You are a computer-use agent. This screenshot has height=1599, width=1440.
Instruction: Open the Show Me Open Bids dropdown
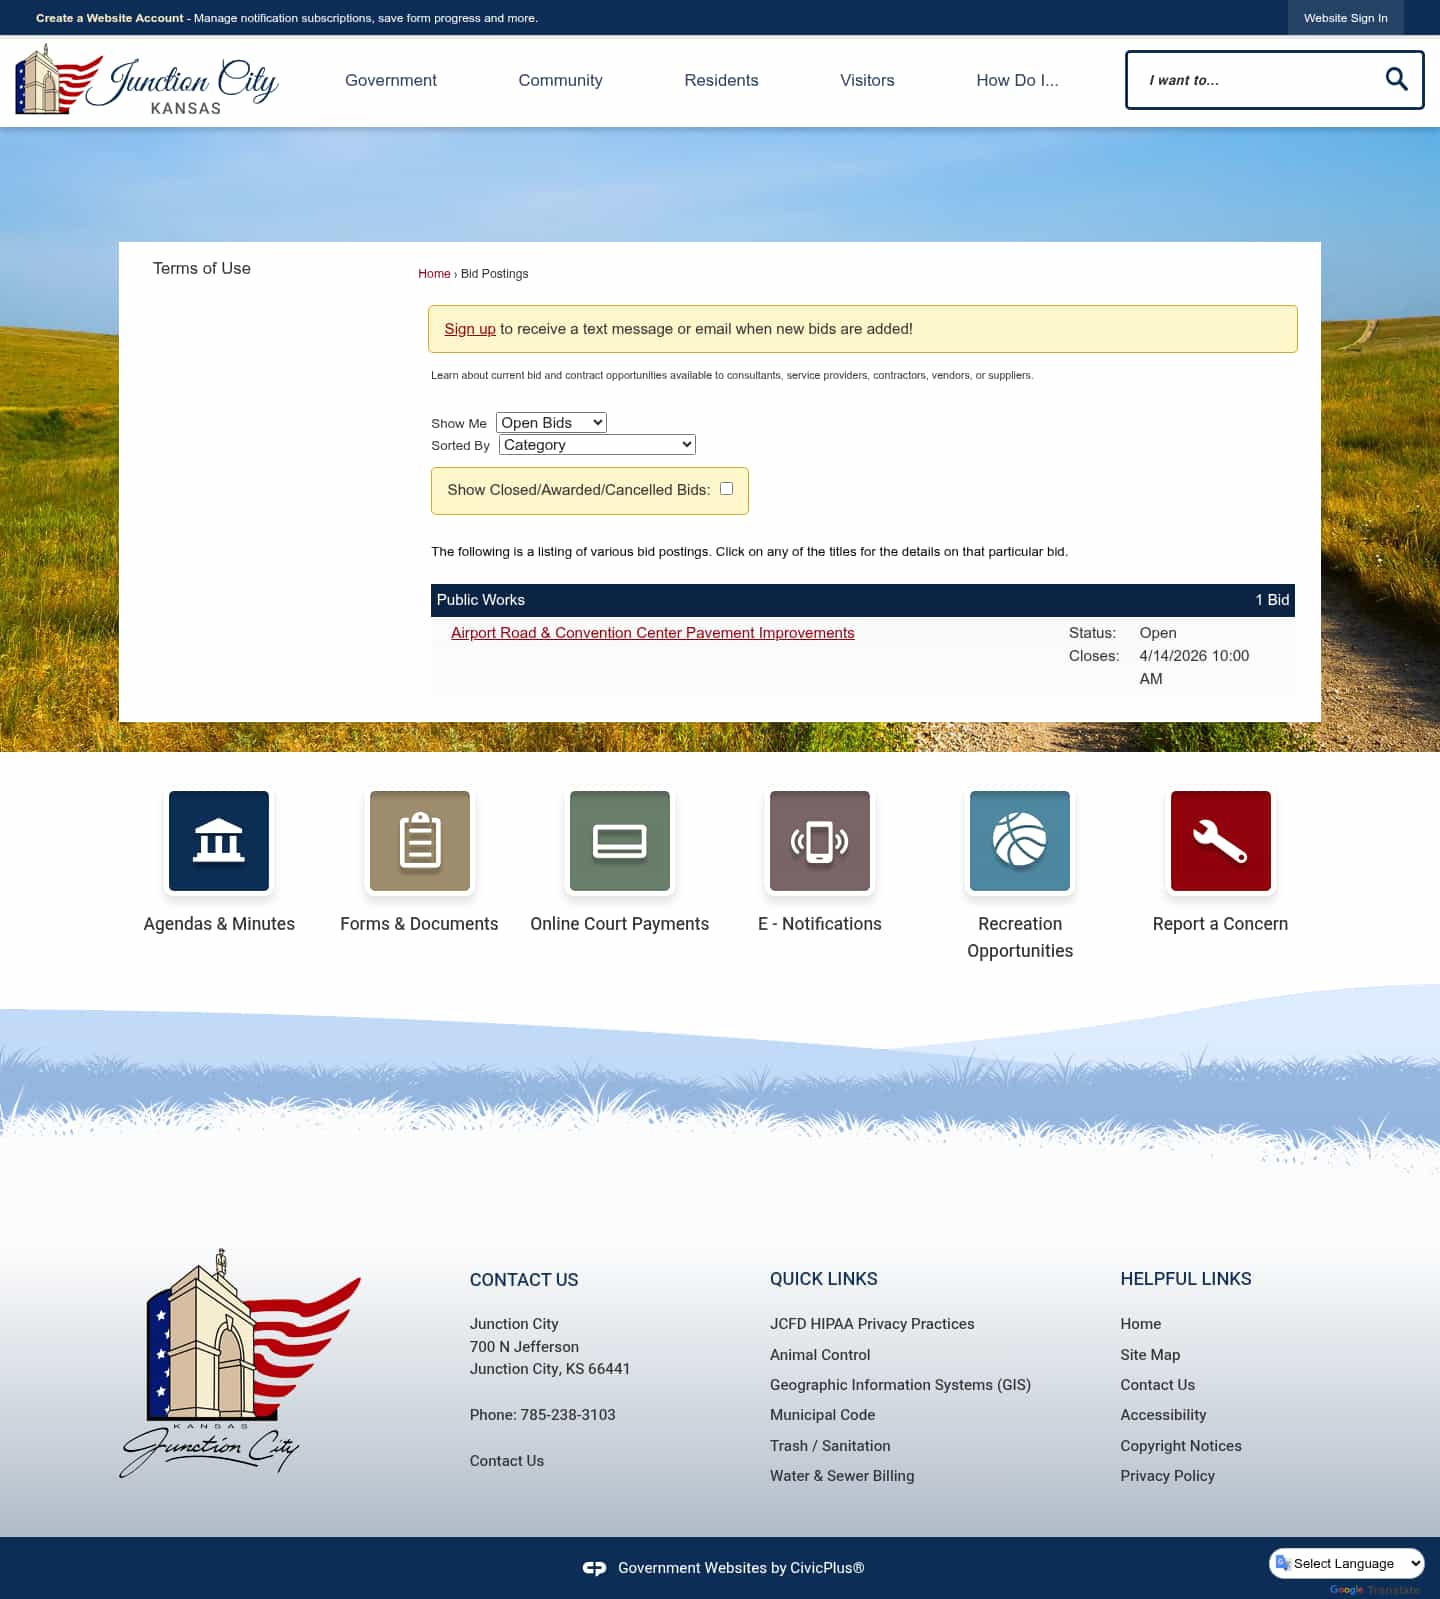[x=551, y=423]
